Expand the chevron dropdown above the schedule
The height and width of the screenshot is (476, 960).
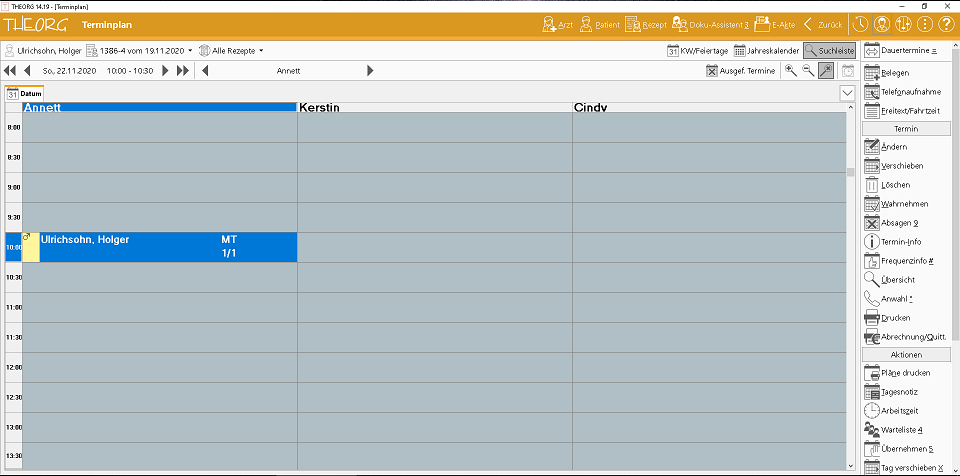click(x=848, y=93)
